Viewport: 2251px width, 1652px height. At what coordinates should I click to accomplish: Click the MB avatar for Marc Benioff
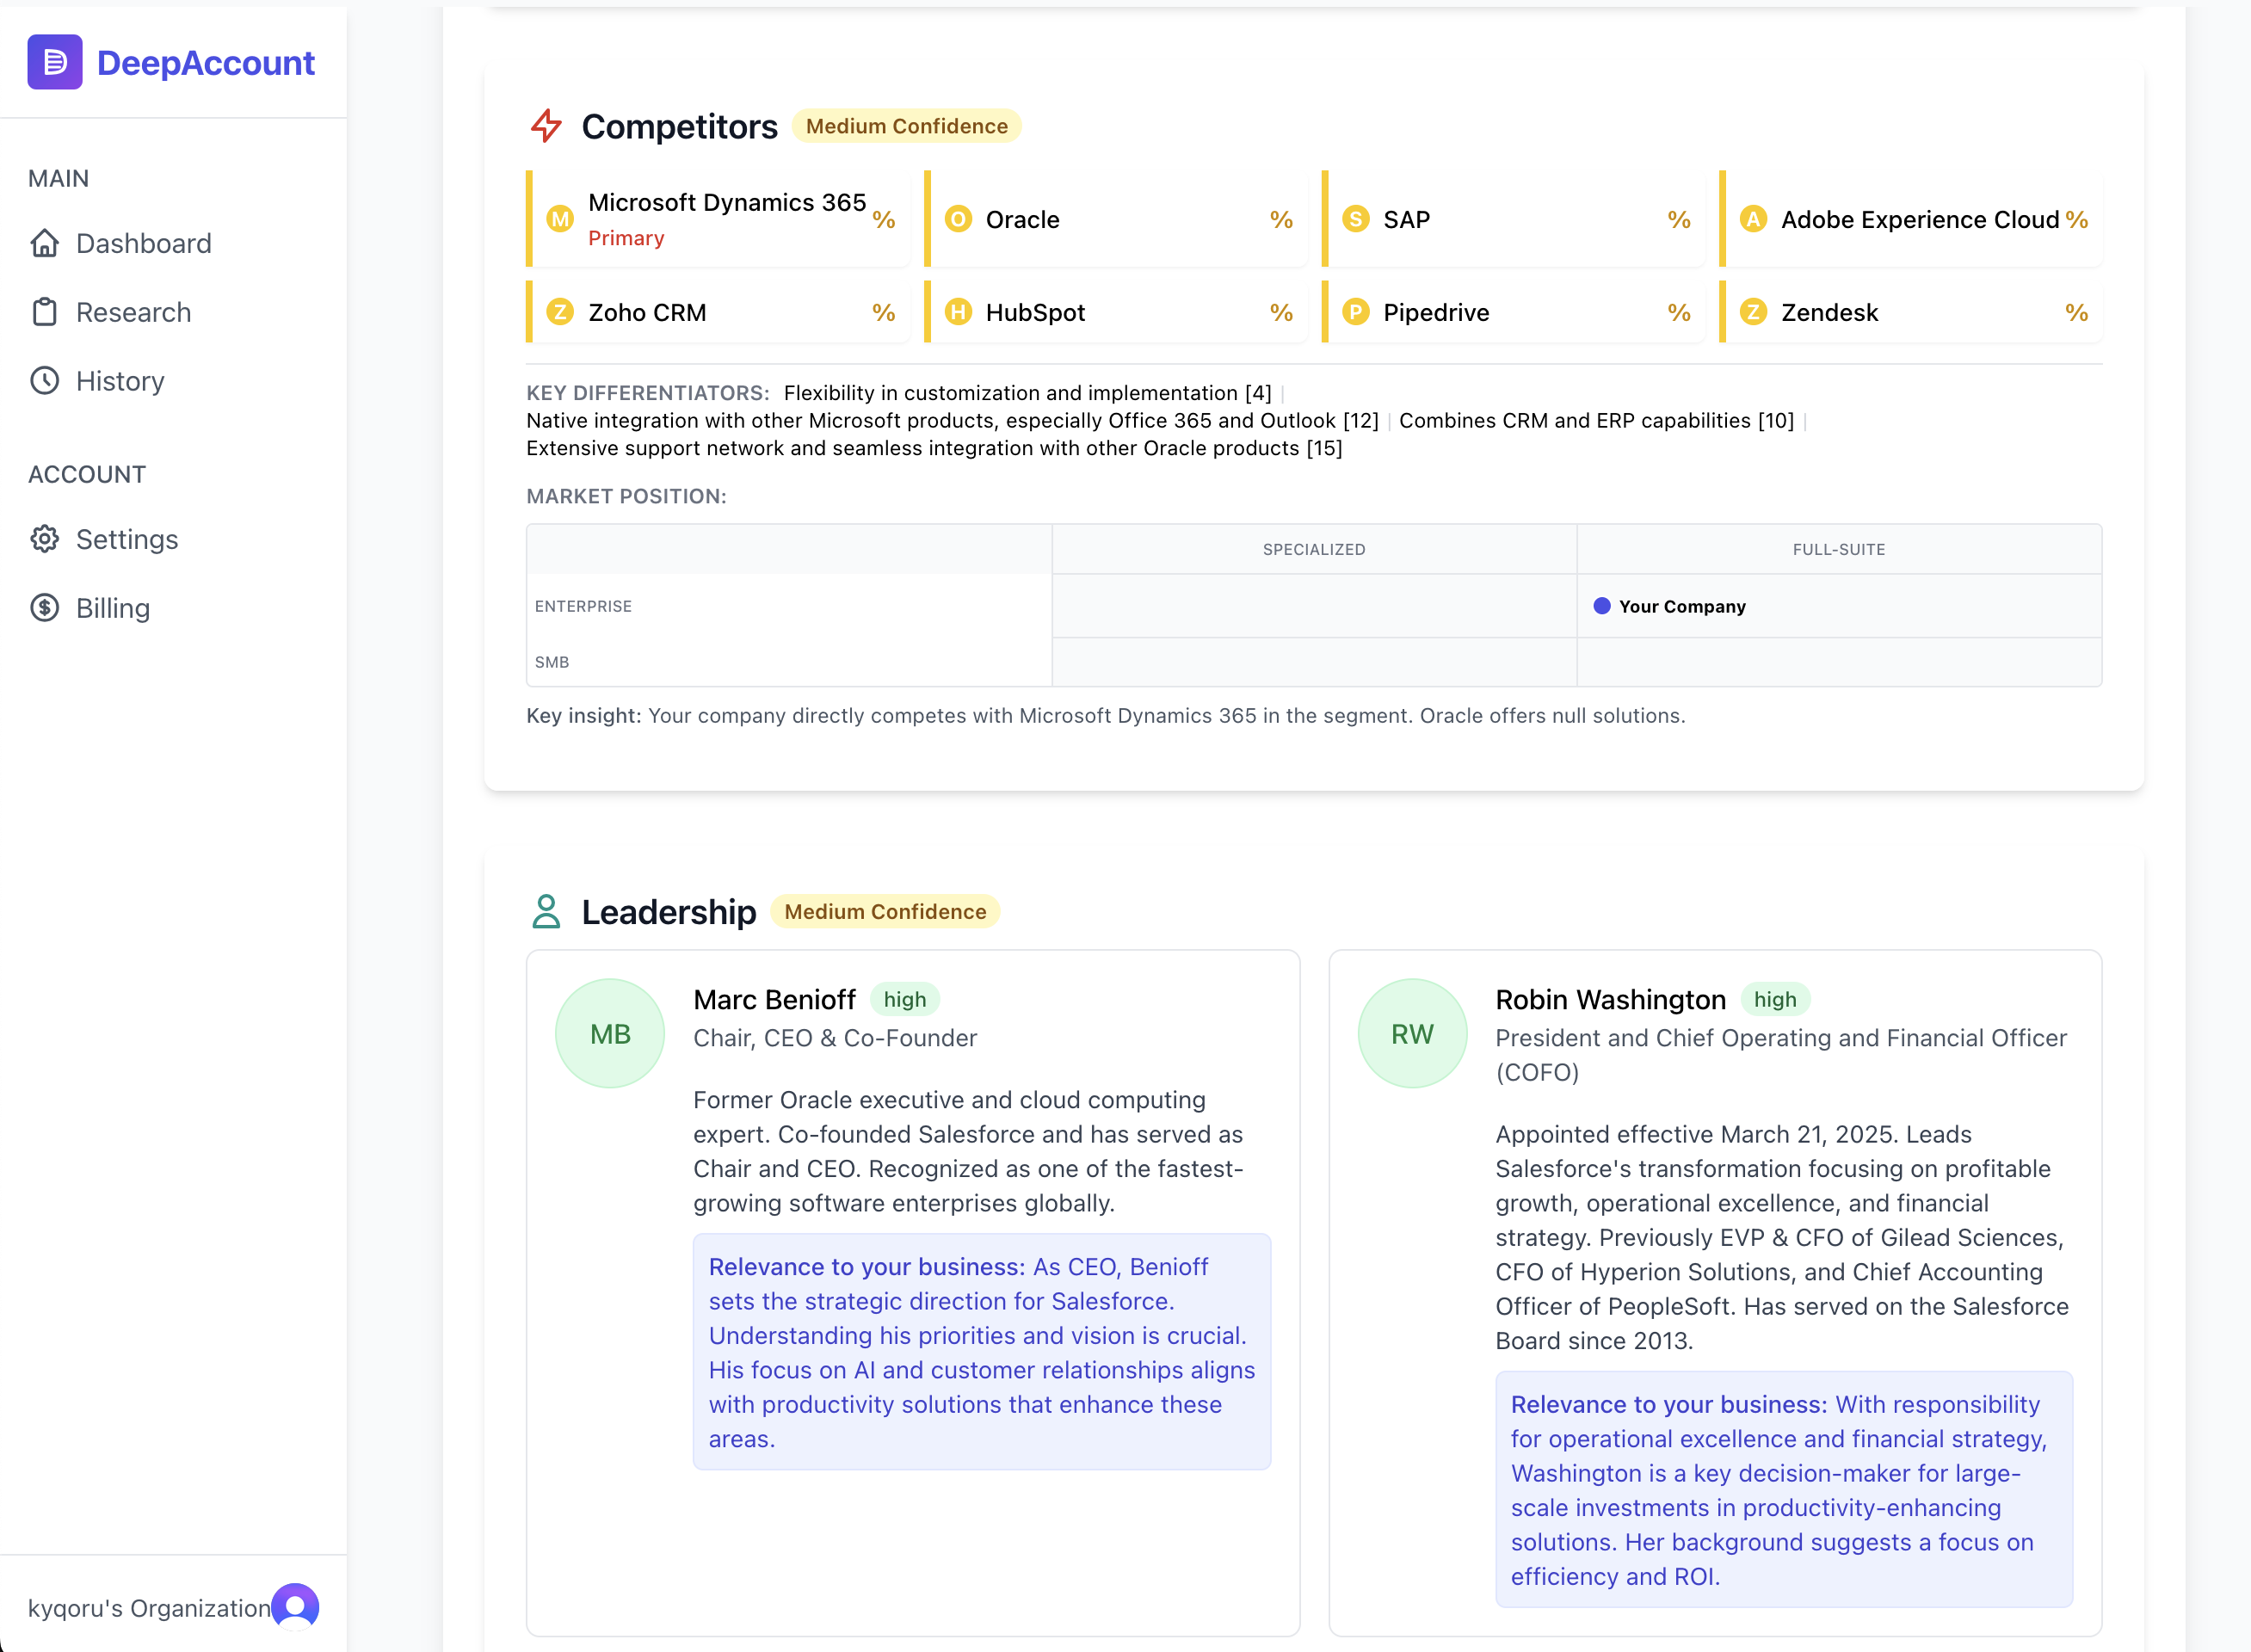coord(610,1033)
